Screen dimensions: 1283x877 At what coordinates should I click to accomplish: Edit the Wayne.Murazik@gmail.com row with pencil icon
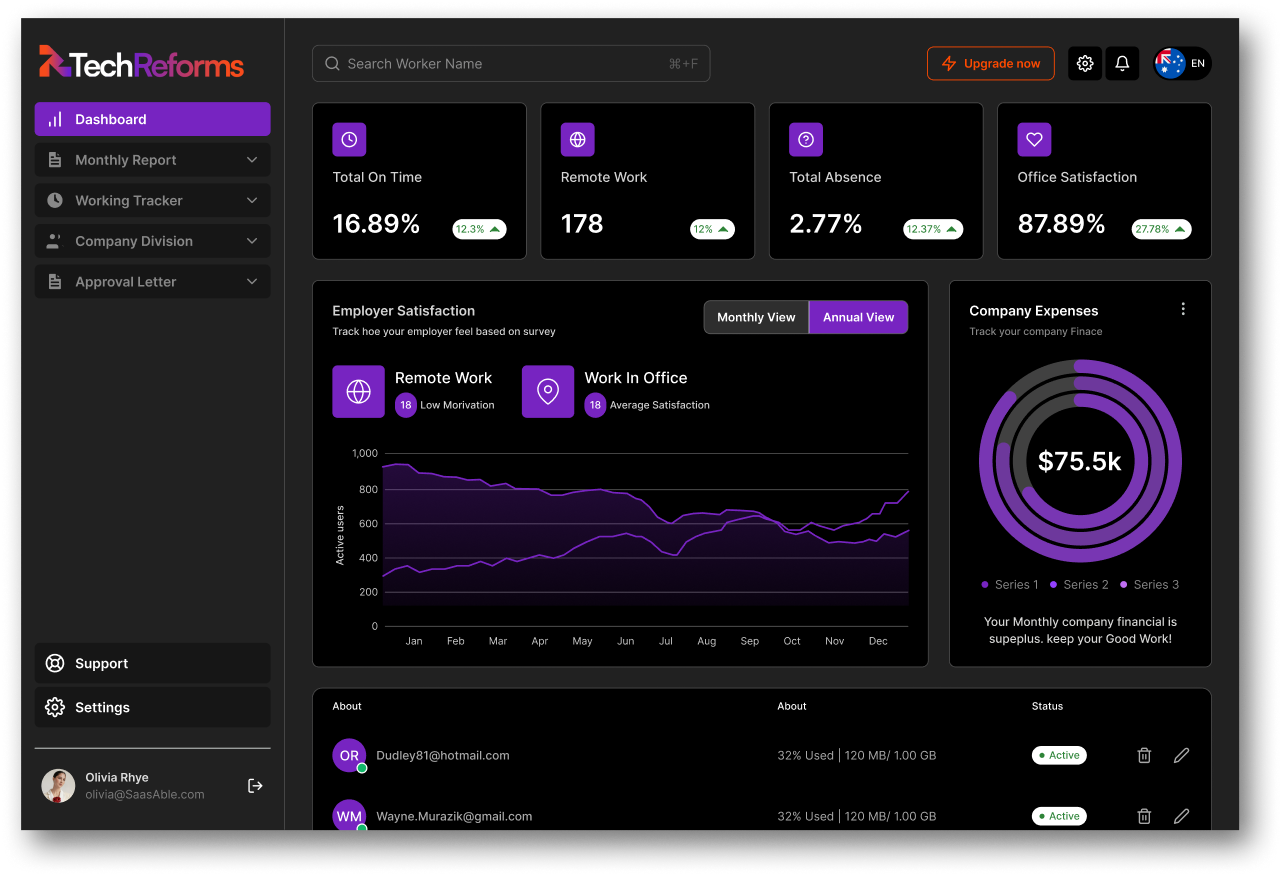point(1181,816)
